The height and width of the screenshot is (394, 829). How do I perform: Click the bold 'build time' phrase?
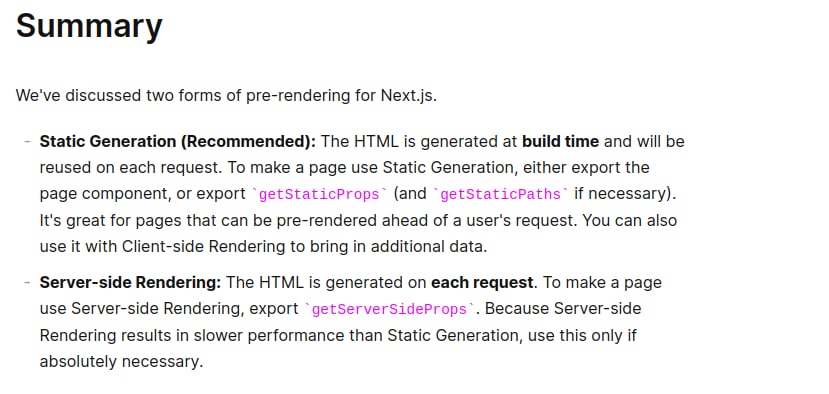tap(560, 142)
